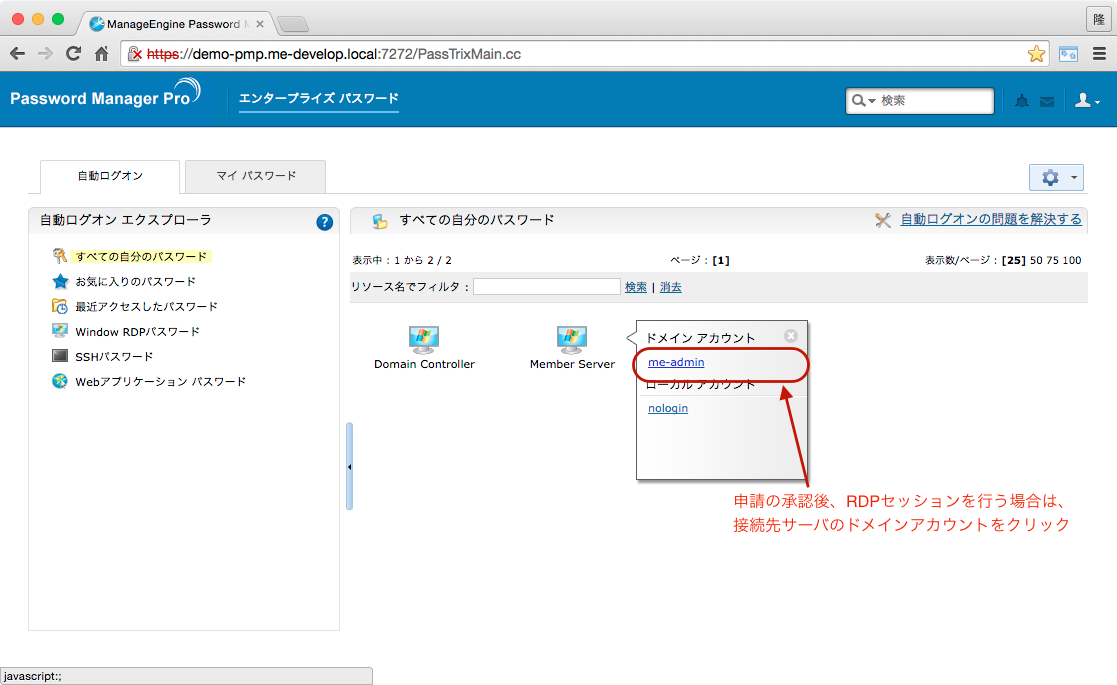Go to browser home icon
1117x685 pixels.
[x=101, y=53]
